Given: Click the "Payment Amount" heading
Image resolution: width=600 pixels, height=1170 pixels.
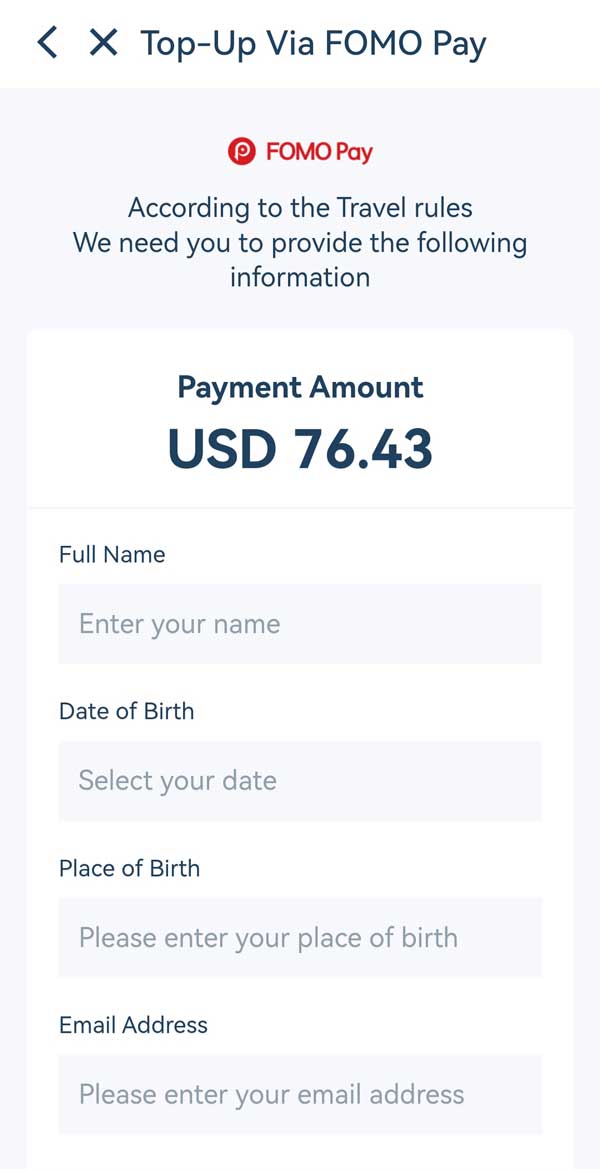Looking at the screenshot, I should click(300, 387).
